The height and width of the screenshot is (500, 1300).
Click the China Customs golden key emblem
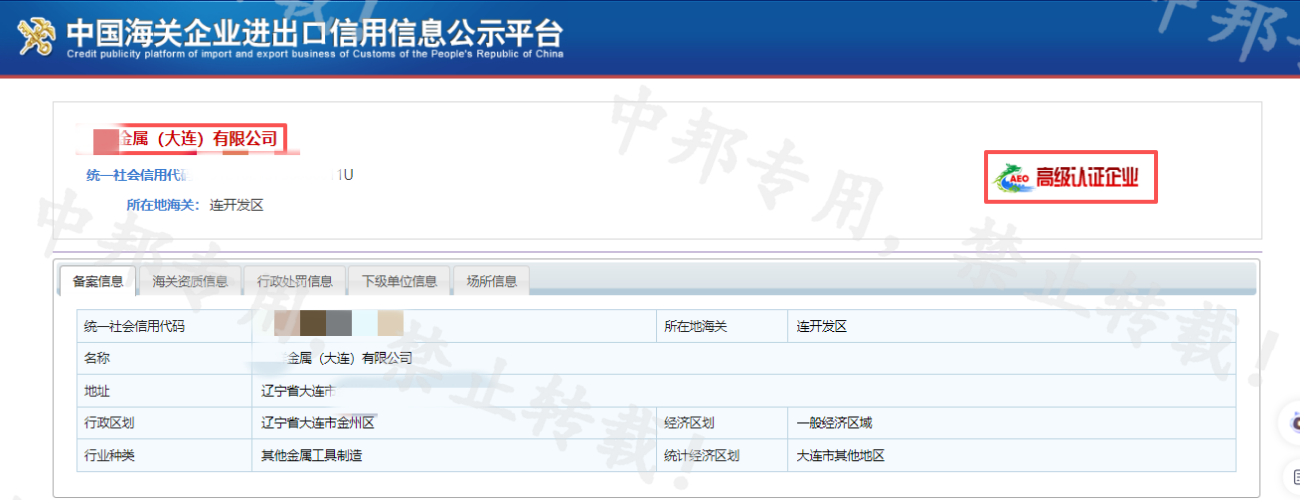38,37
